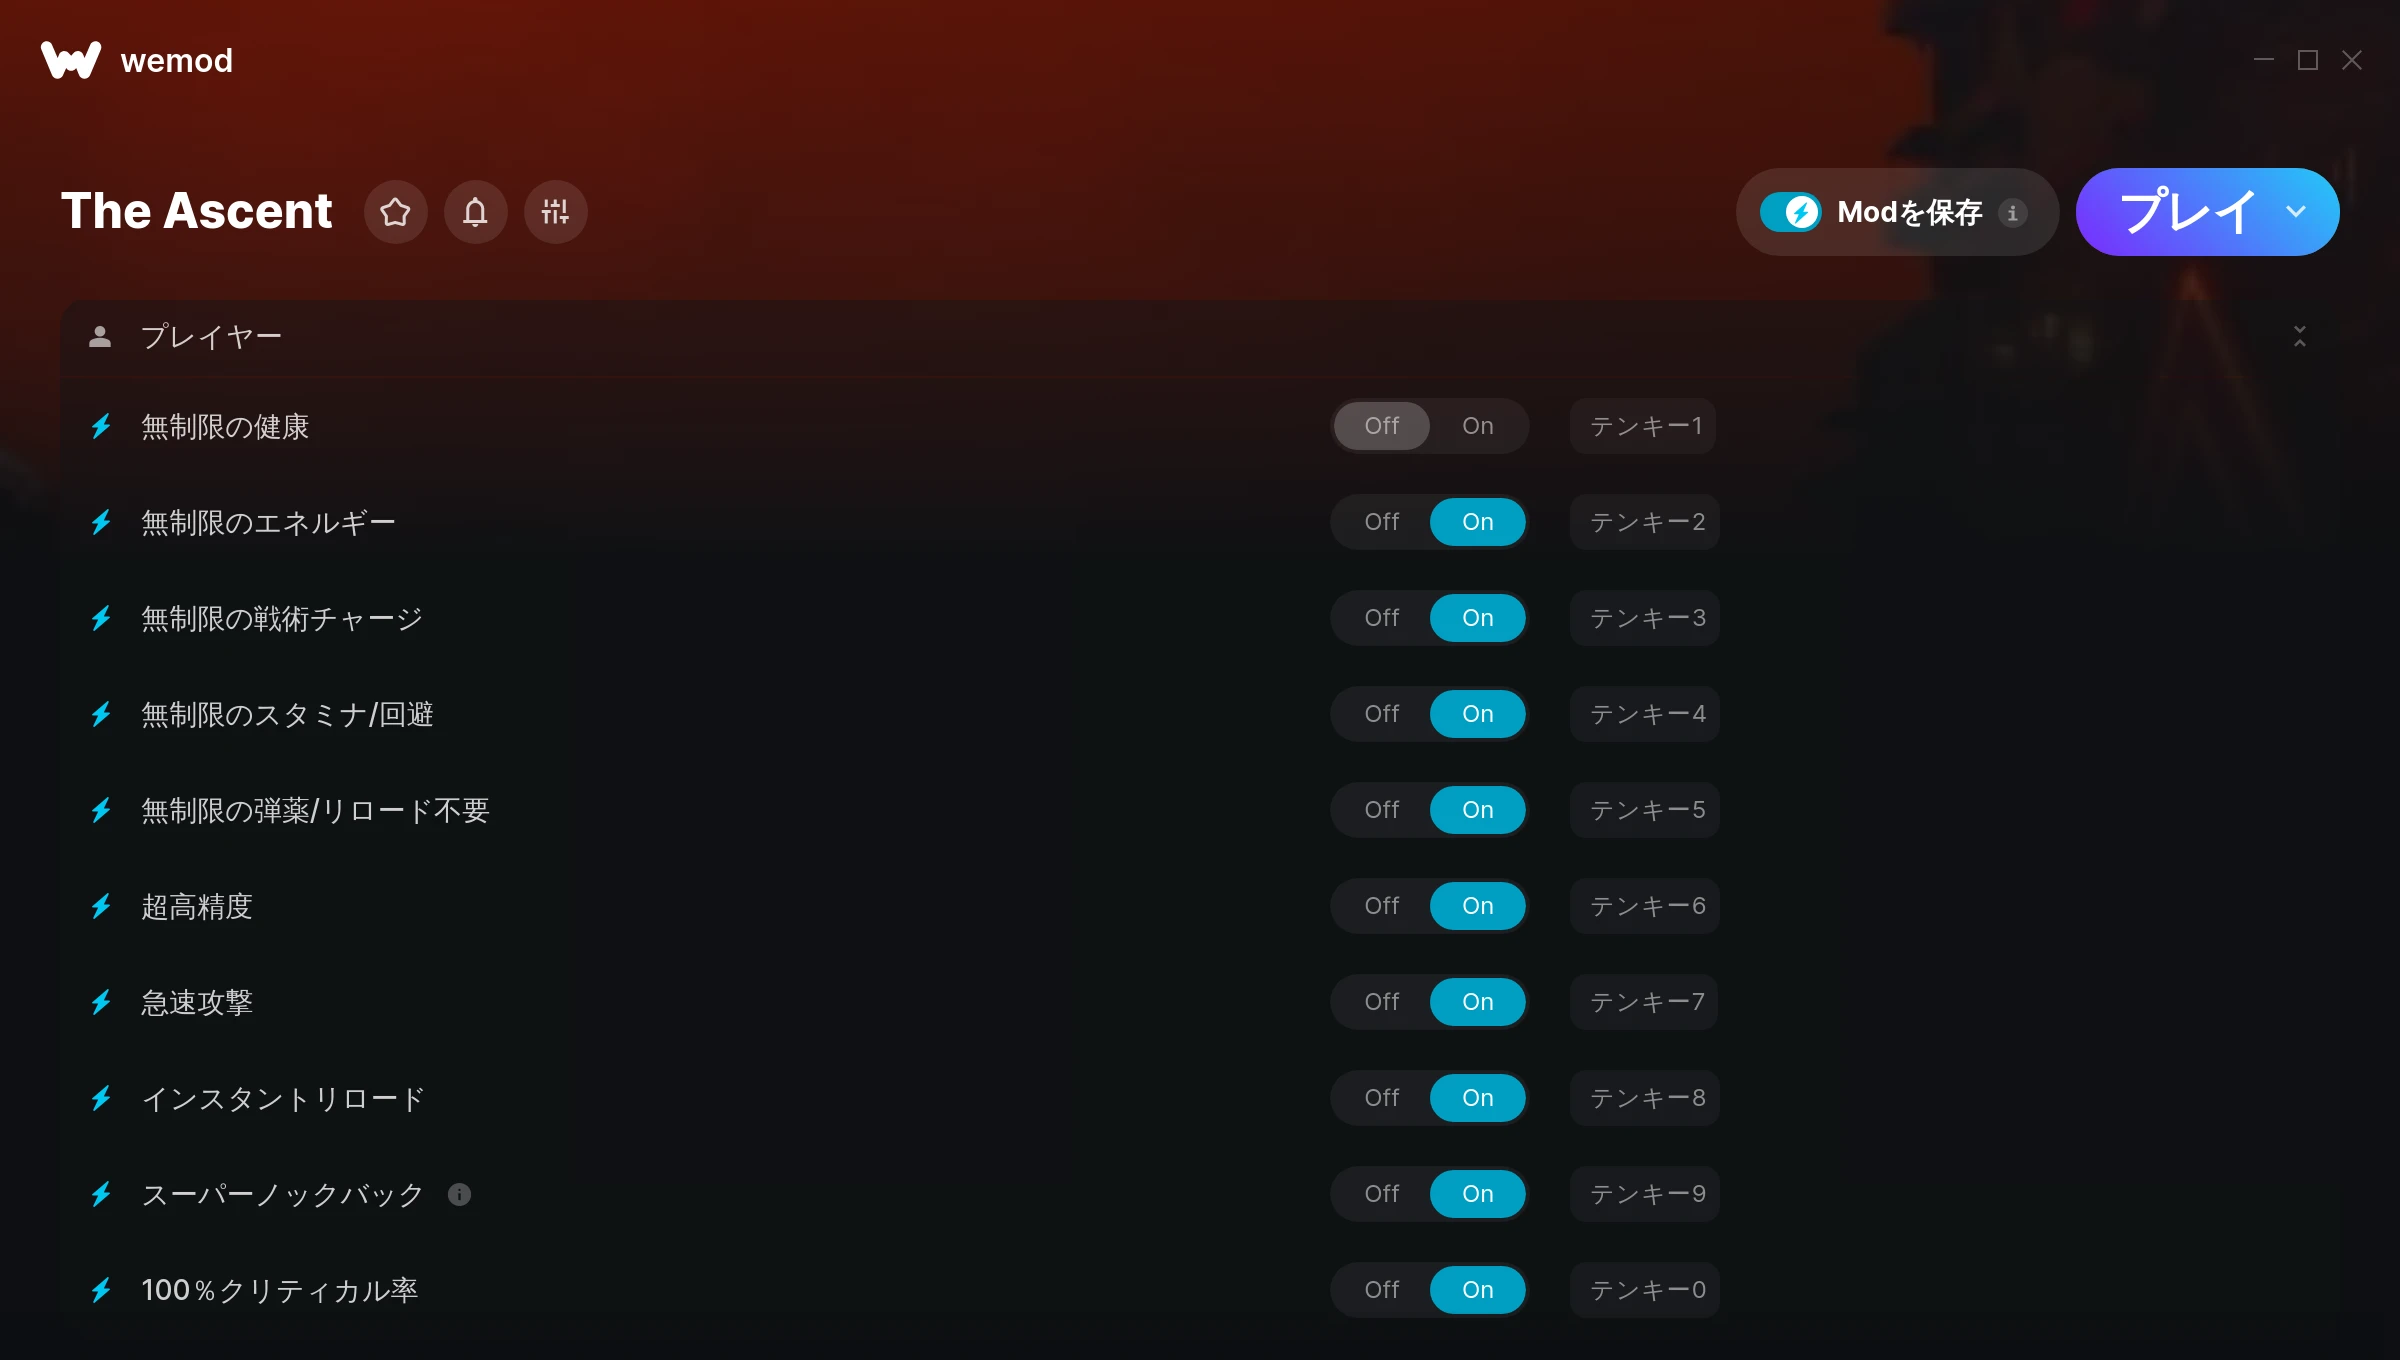Click lightning icon next to 無制限の健康
2400x1360 pixels.
point(101,426)
